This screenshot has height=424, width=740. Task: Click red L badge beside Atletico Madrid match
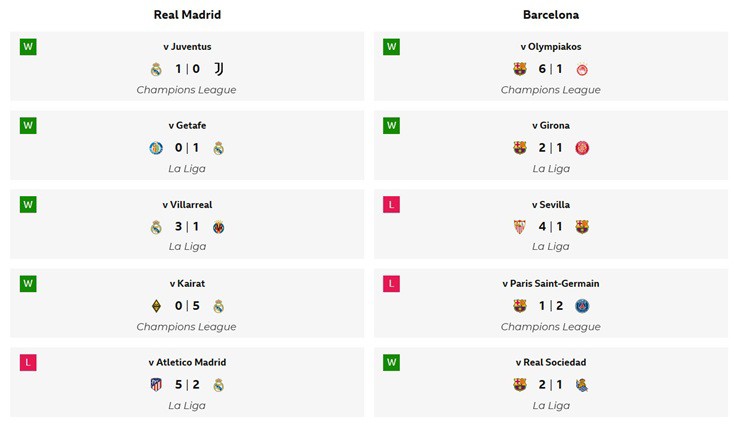pyautogui.click(x=28, y=362)
